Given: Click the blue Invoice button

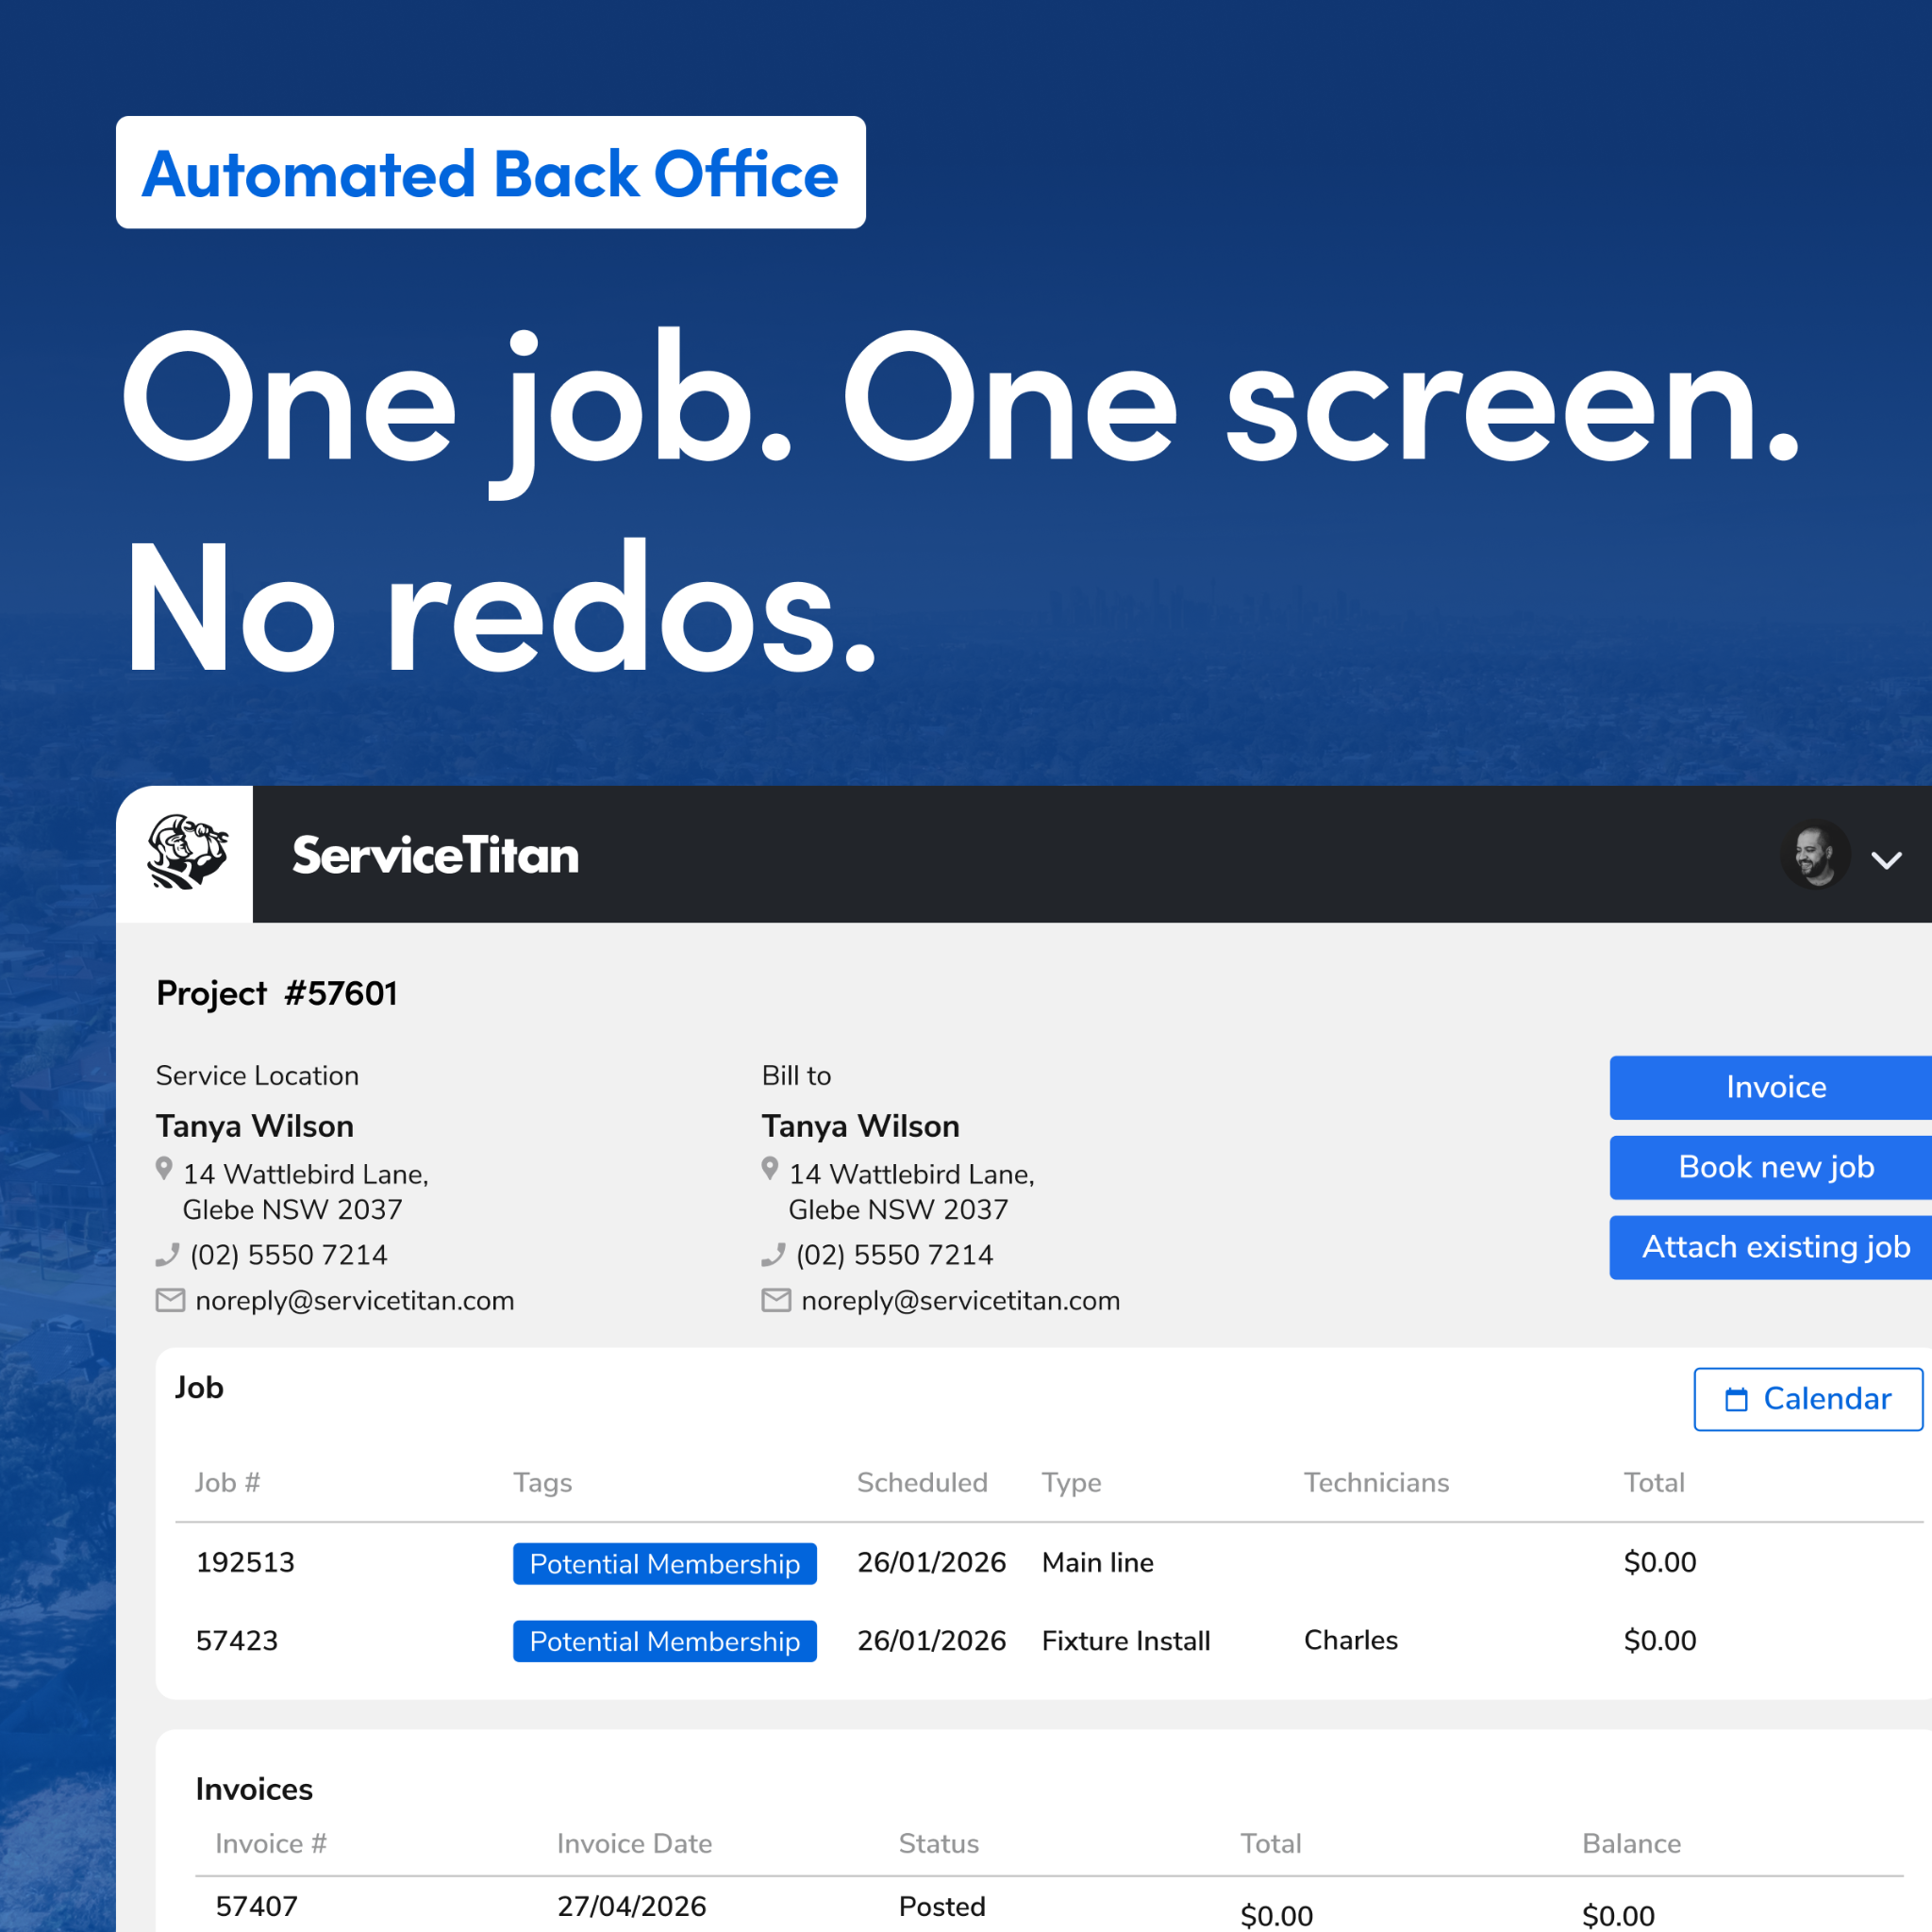Looking at the screenshot, I should (1771, 1087).
